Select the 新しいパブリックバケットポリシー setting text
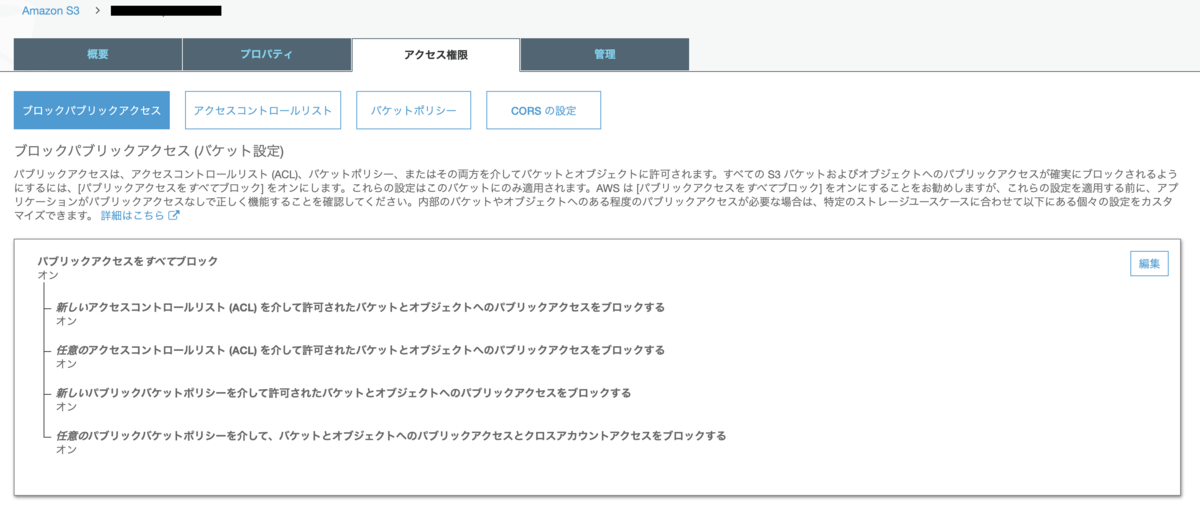1200x521 pixels. tap(344, 393)
